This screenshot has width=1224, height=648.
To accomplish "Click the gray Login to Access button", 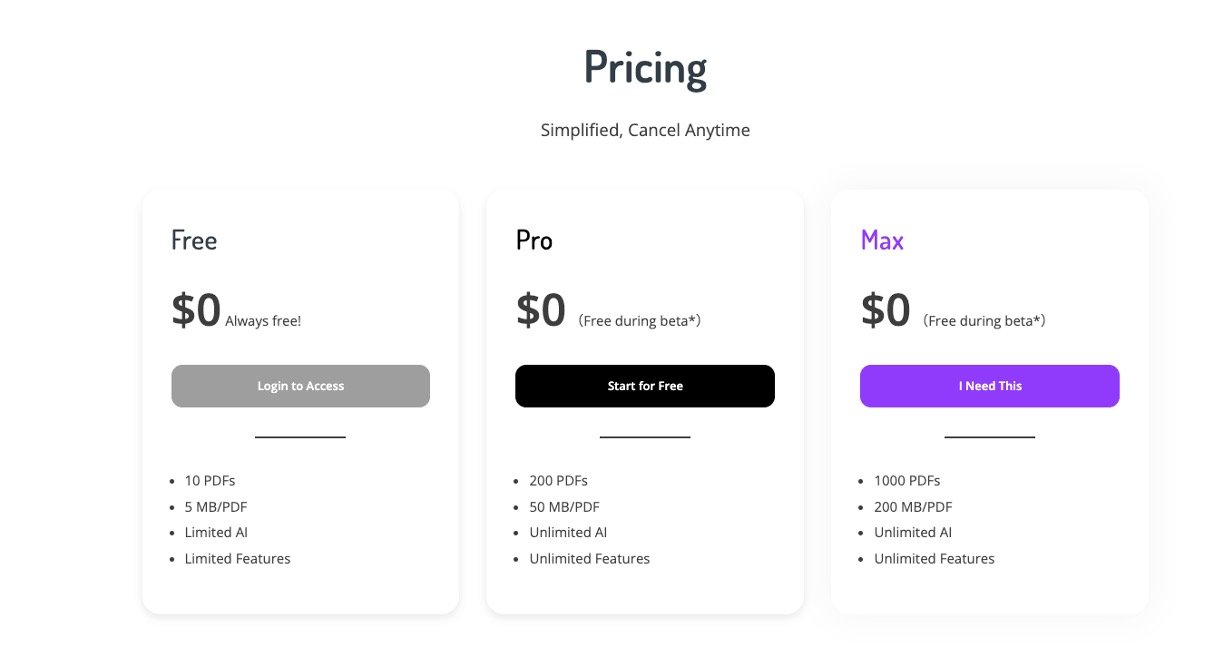I will point(300,386).
